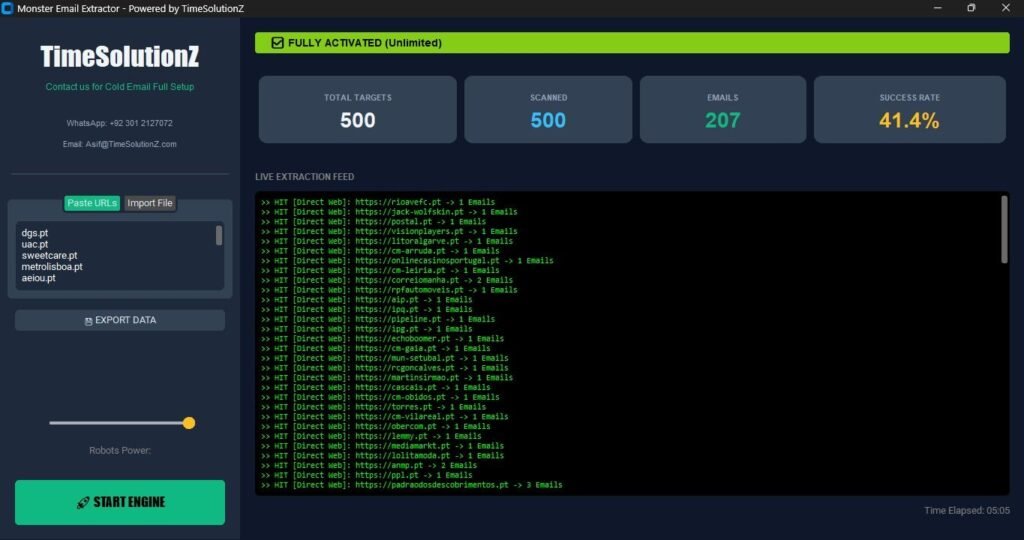Open the Cold Email Full Setup contact link

click(120, 87)
